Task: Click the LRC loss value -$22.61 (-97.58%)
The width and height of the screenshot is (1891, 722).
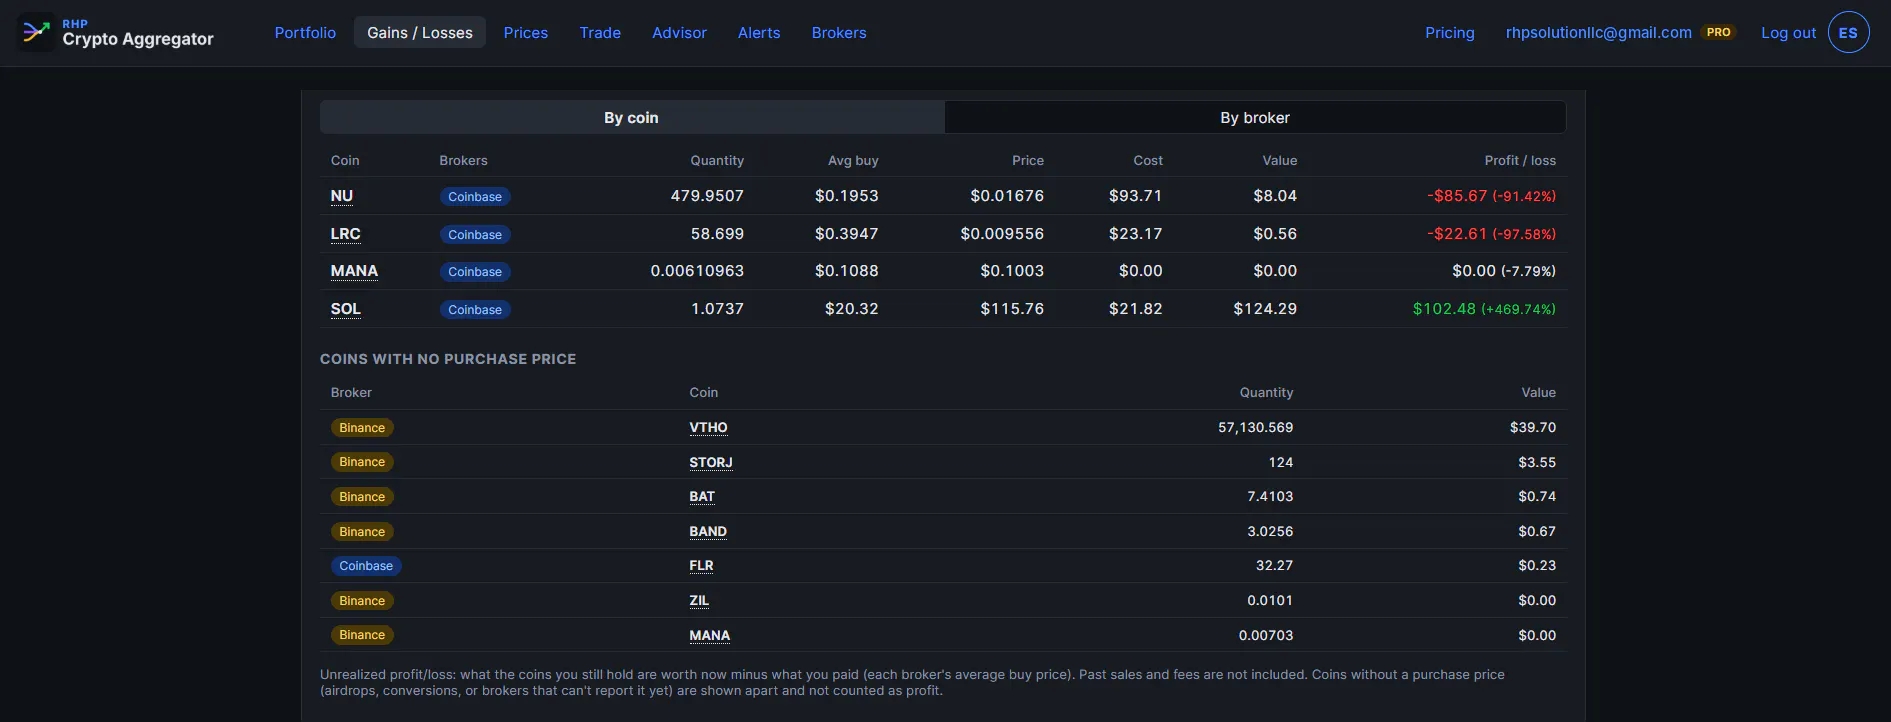Action: 1491,234
